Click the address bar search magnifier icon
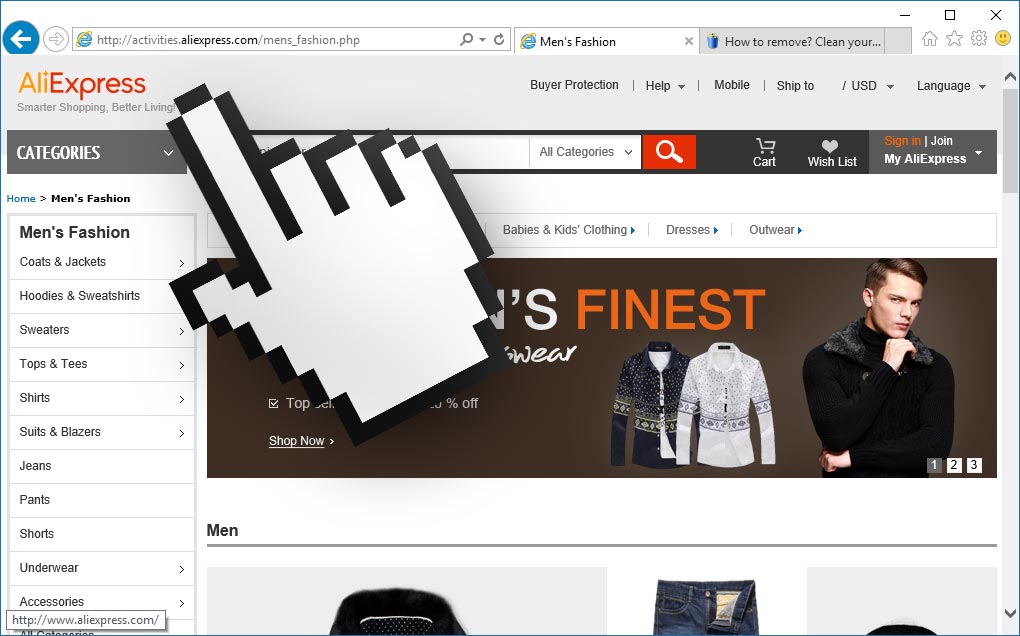Viewport: 1020px width, 636px height. coord(466,40)
